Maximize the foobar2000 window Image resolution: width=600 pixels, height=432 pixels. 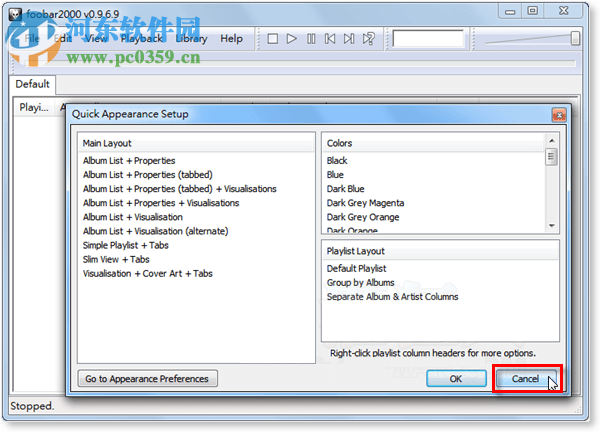(x=533, y=11)
